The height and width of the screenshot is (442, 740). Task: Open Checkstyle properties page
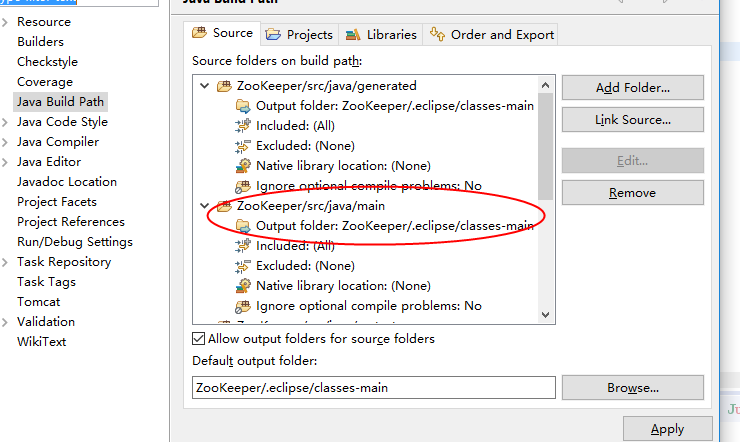(x=47, y=62)
